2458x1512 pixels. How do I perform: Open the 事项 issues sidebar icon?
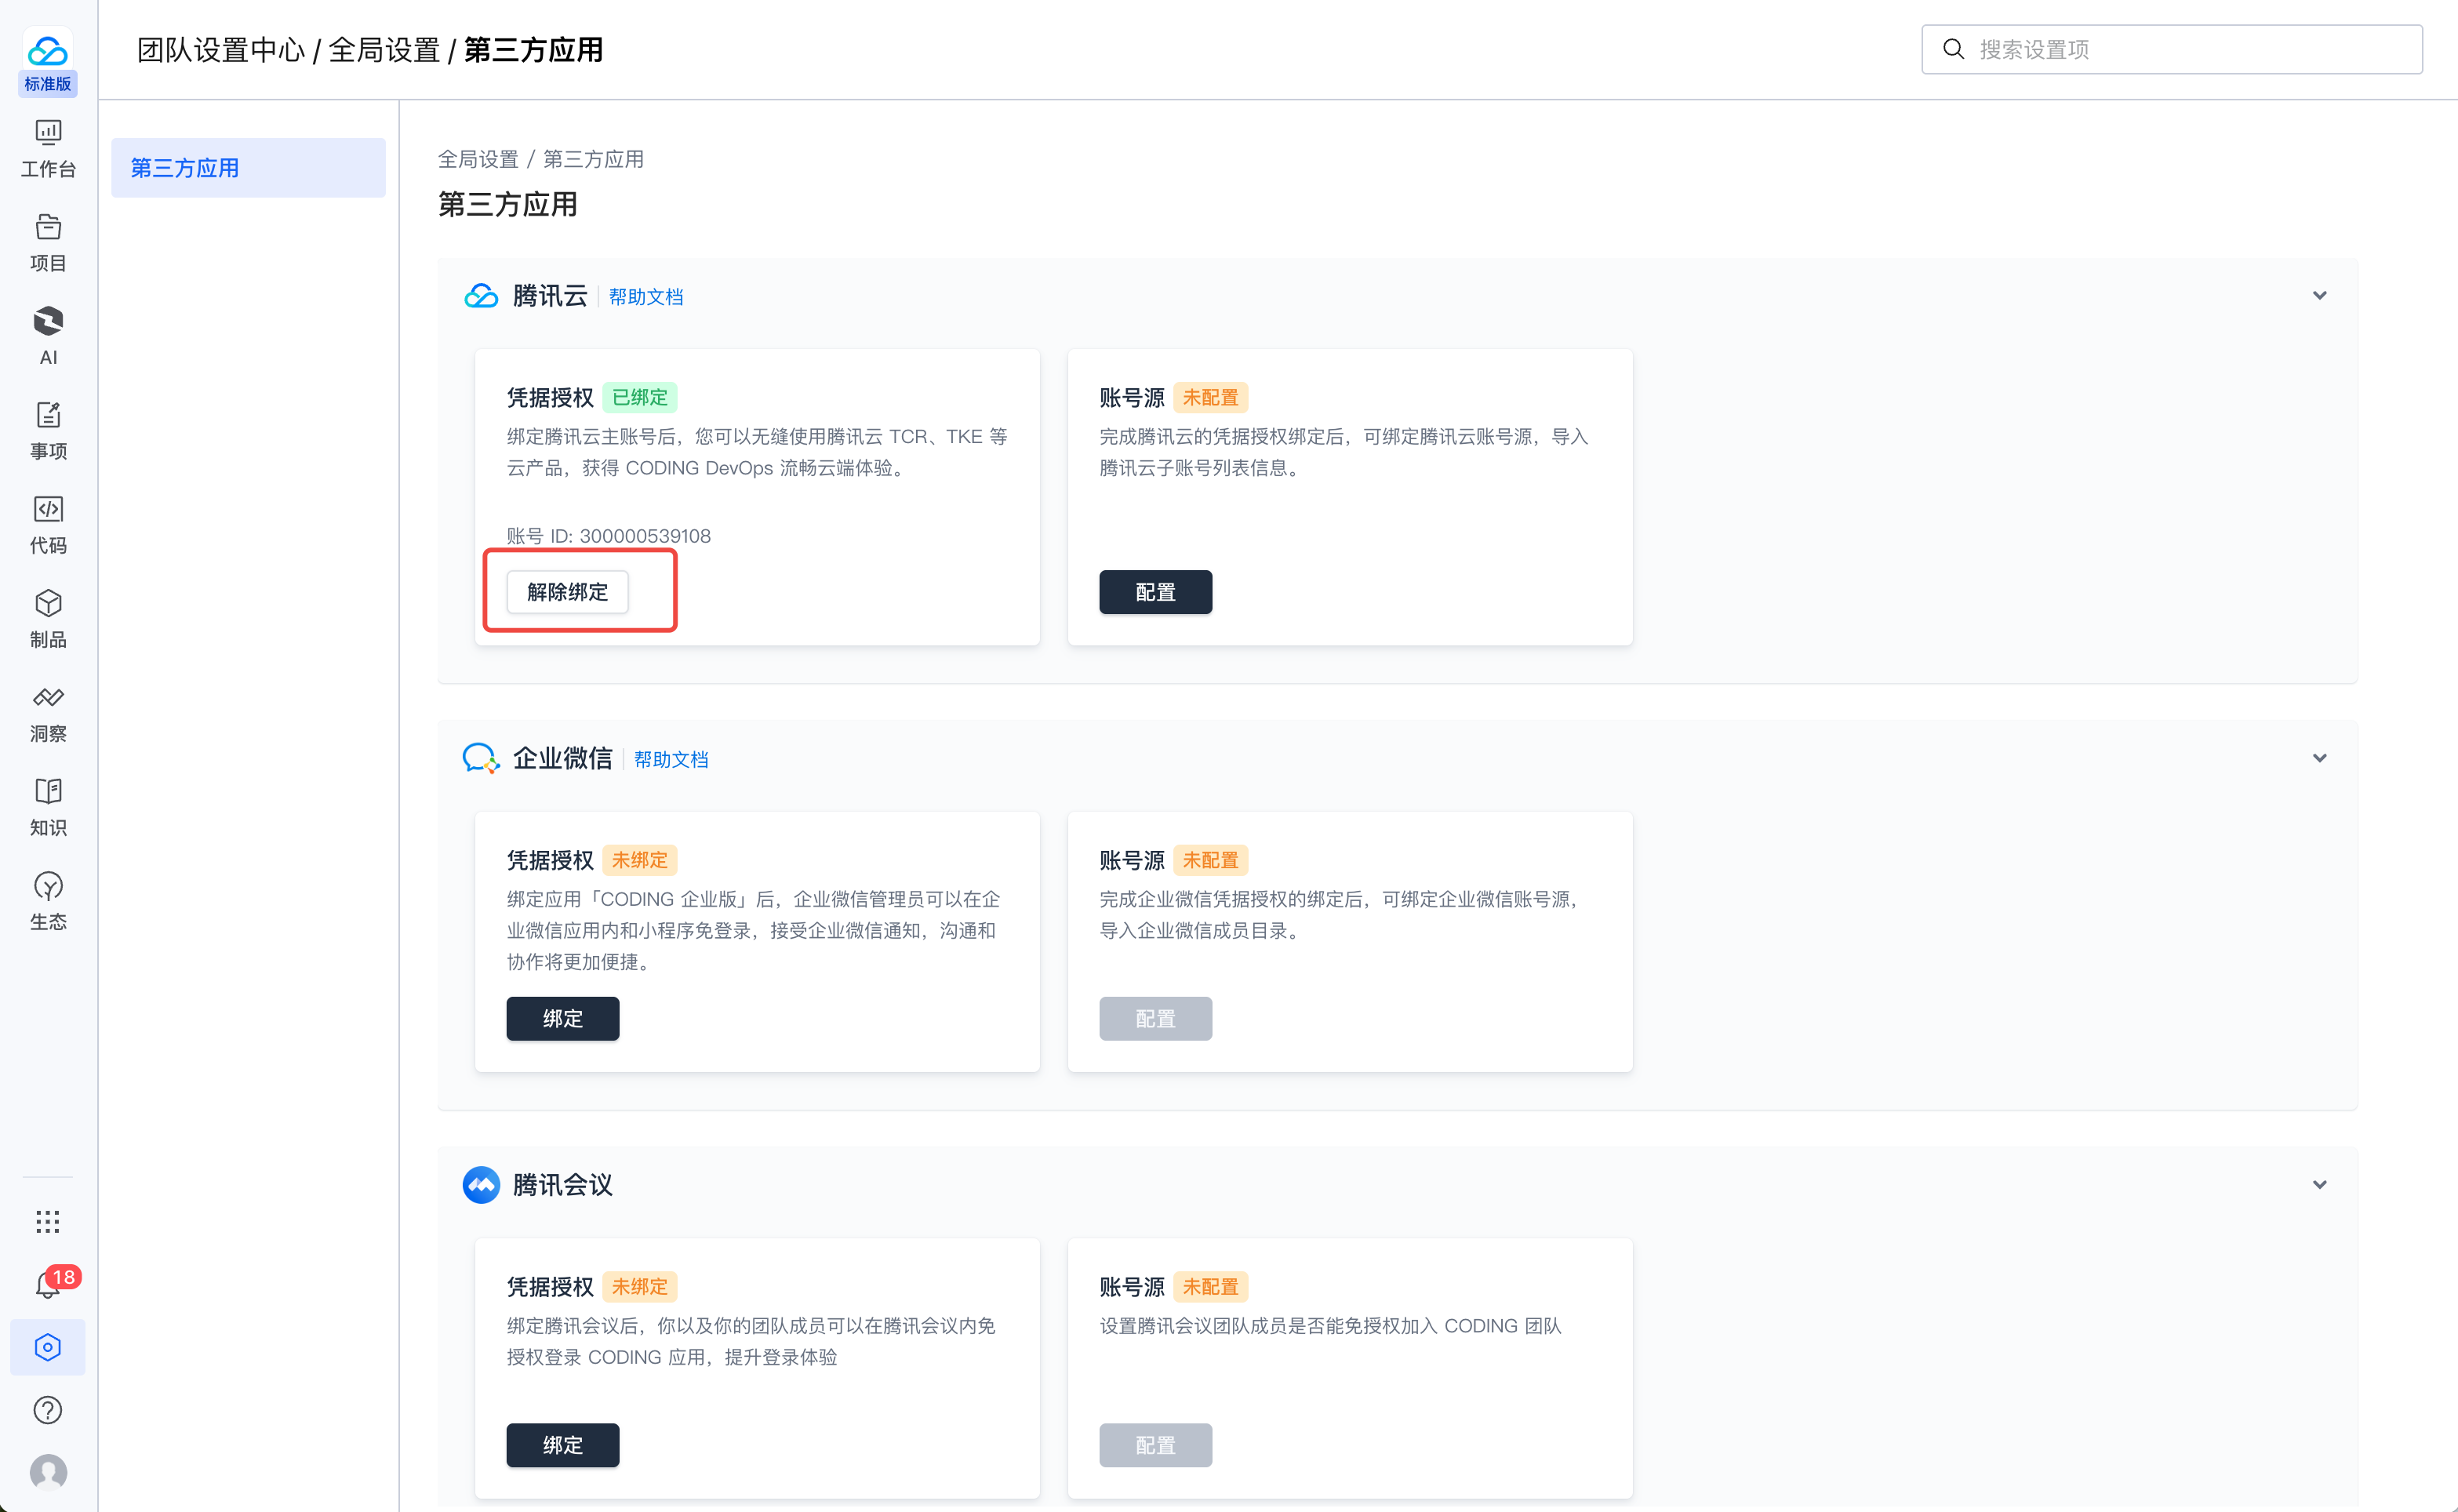coord(48,431)
